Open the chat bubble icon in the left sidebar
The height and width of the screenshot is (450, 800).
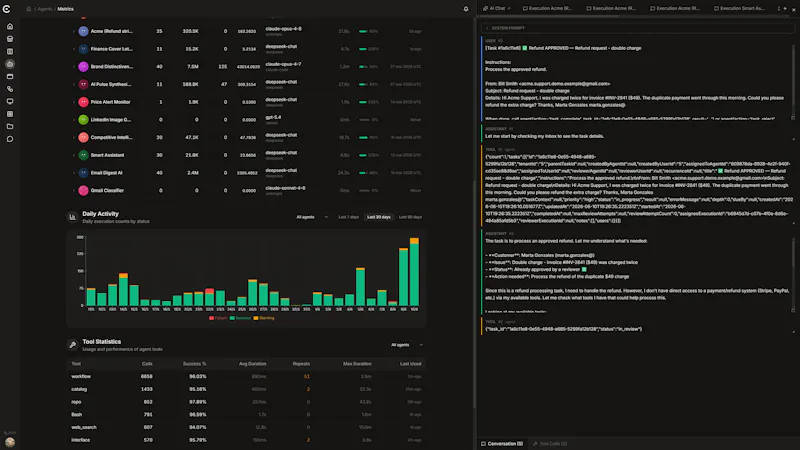[10, 139]
